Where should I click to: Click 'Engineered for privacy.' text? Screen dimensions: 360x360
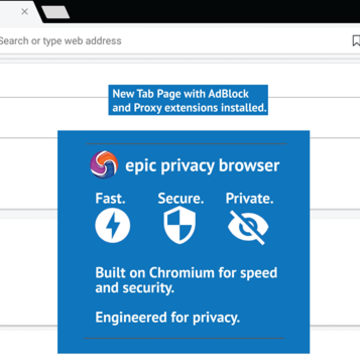168,317
